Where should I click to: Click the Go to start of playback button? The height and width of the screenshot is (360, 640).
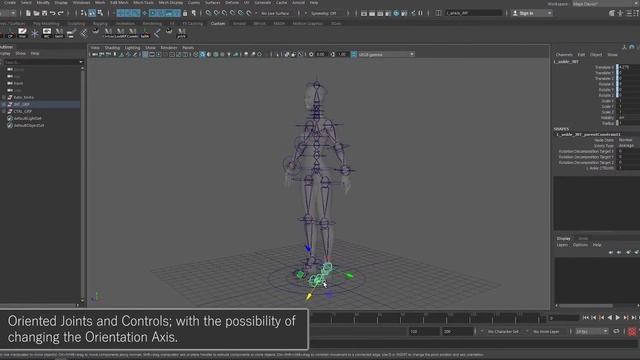586,318
